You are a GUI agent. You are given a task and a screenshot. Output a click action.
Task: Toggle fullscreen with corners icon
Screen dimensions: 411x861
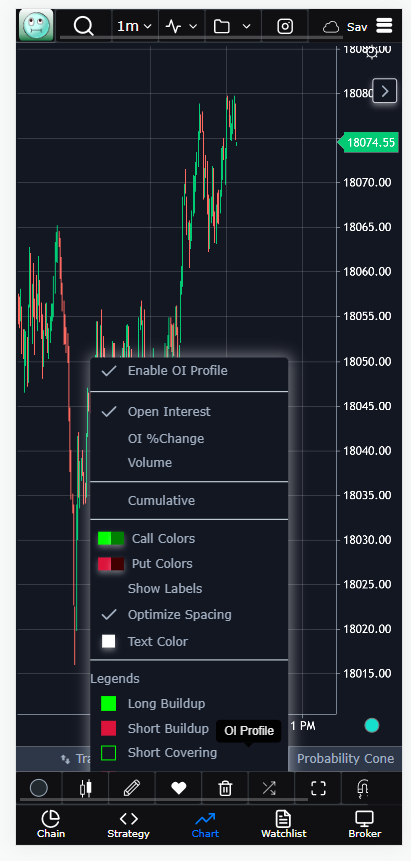[x=318, y=789]
